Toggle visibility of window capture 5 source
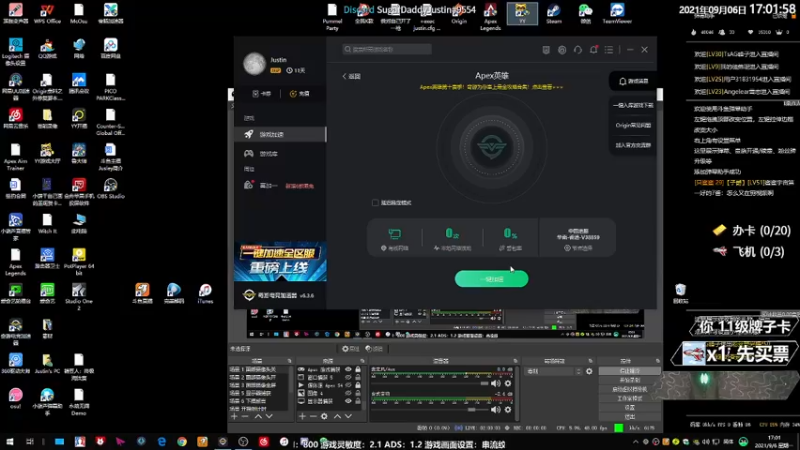 click(x=348, y=377)
